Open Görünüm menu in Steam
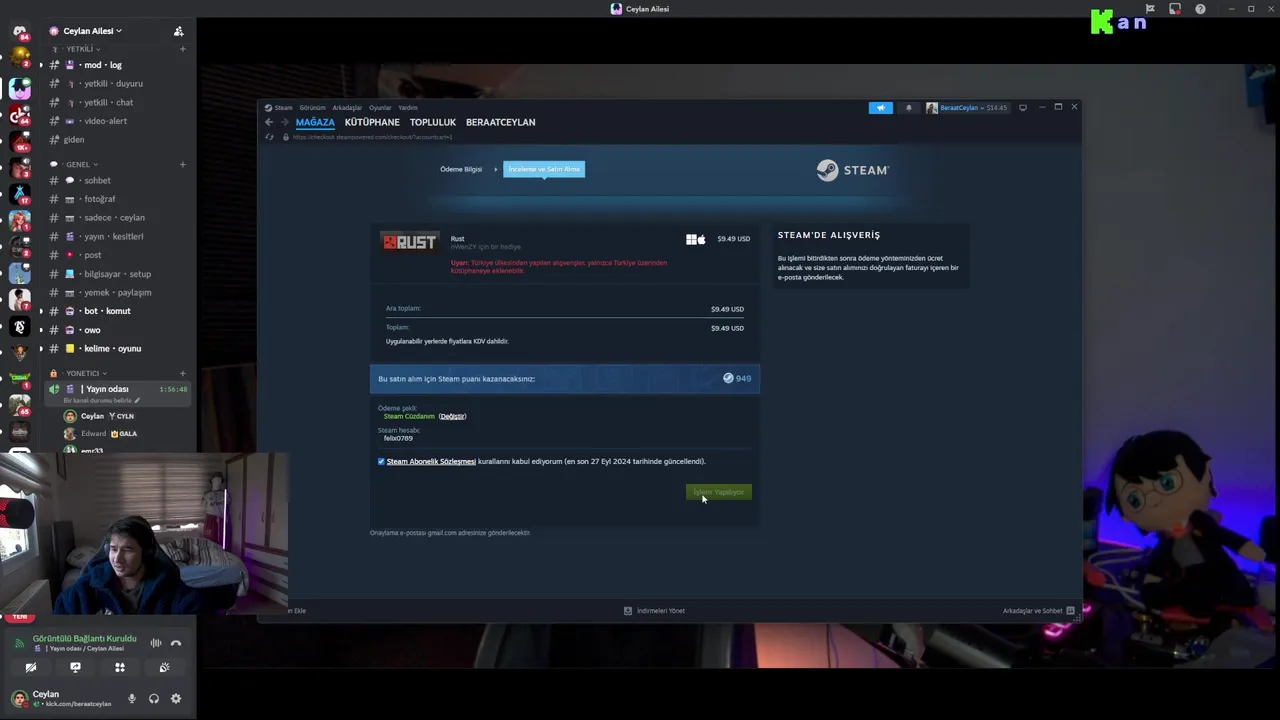The image size is (1280, 720). (x=312, y=108)
